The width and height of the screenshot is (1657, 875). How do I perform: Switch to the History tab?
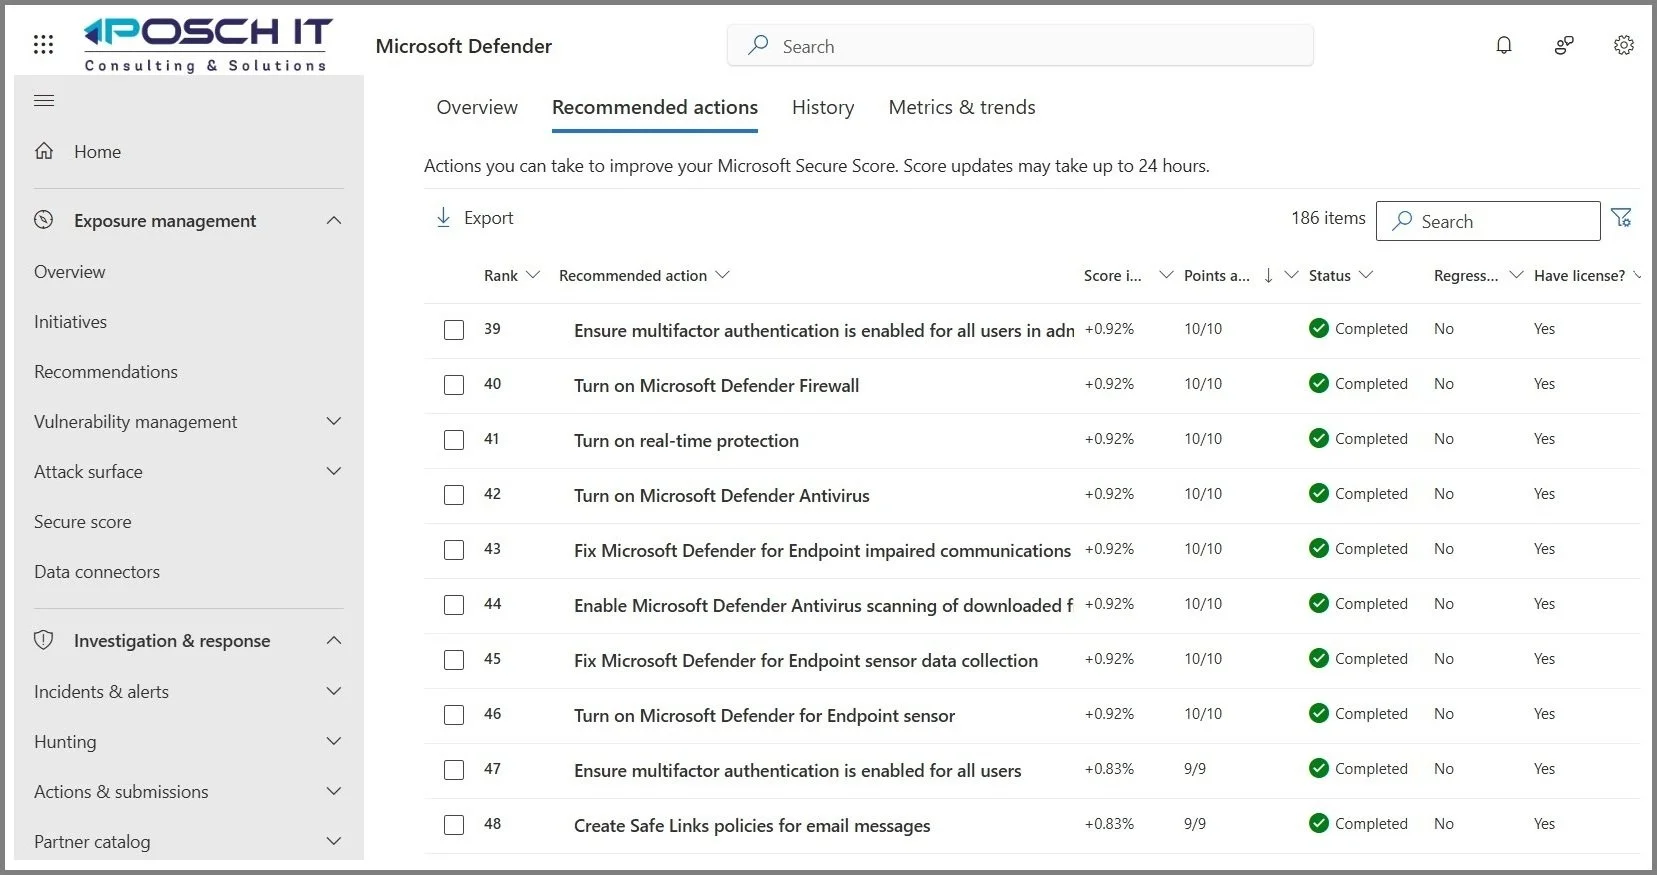tap(823, 107)
